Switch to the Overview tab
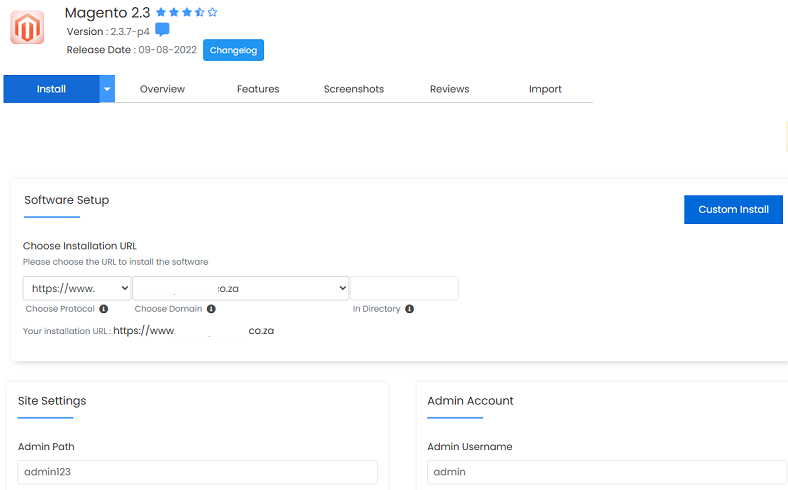788x490 pixels. coord(162,89)
